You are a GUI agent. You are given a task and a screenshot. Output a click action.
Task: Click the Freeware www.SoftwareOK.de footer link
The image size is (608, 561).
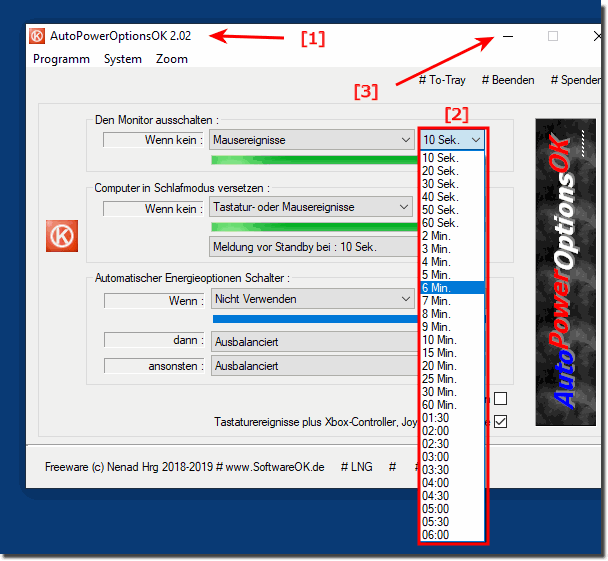tap(185, 467)
